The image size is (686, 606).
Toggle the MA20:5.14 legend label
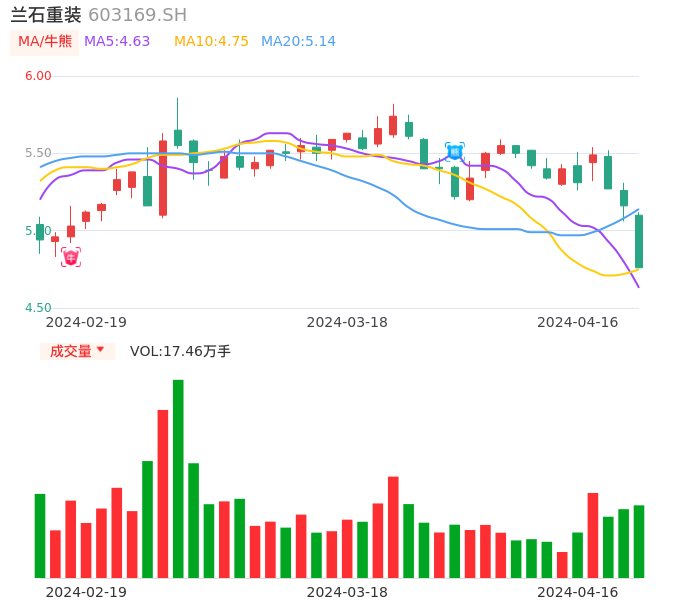coord(298,42)
